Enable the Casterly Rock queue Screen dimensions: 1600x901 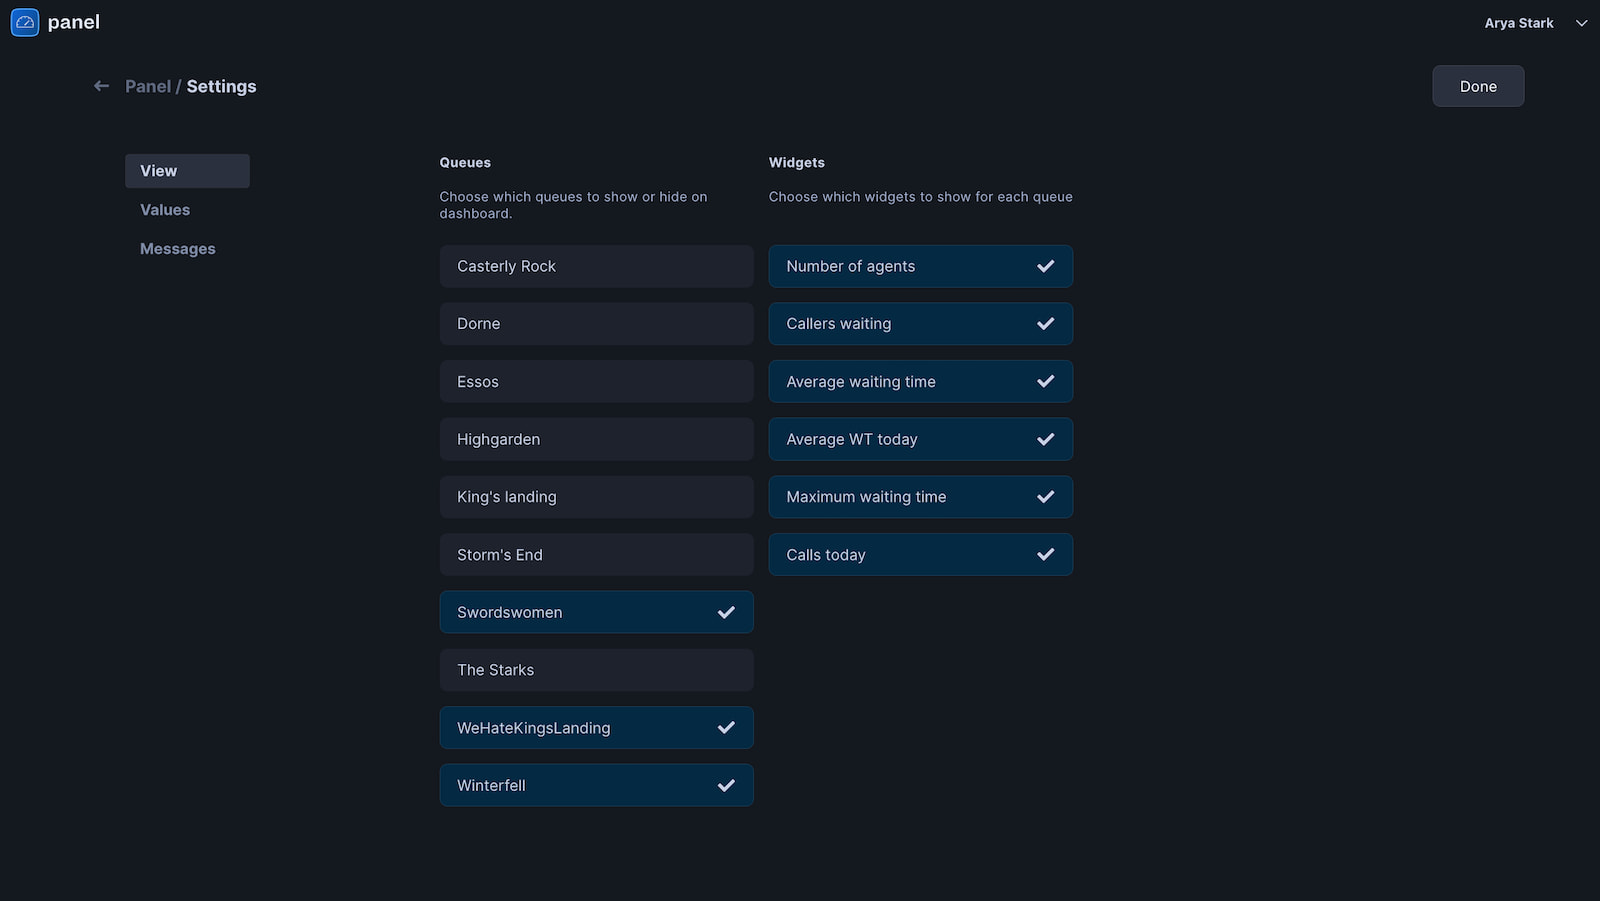pos(596,266)
